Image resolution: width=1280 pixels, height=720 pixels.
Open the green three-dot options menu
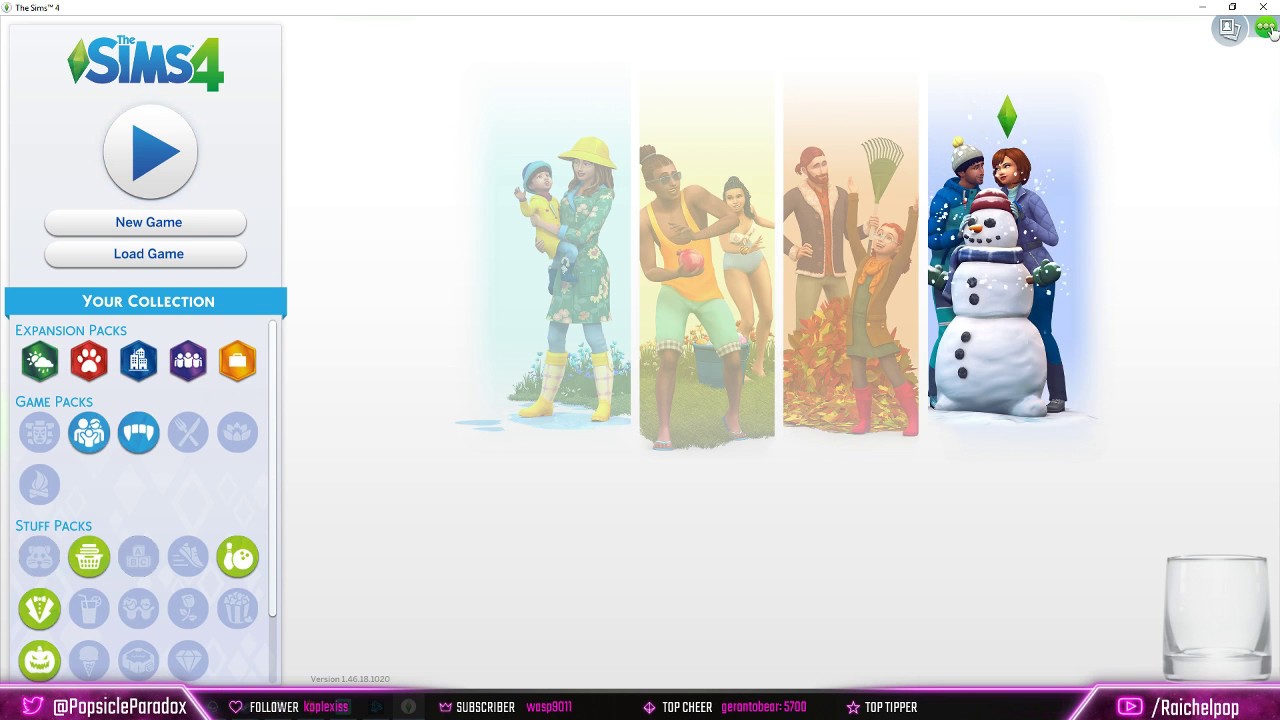[1266, 29]
